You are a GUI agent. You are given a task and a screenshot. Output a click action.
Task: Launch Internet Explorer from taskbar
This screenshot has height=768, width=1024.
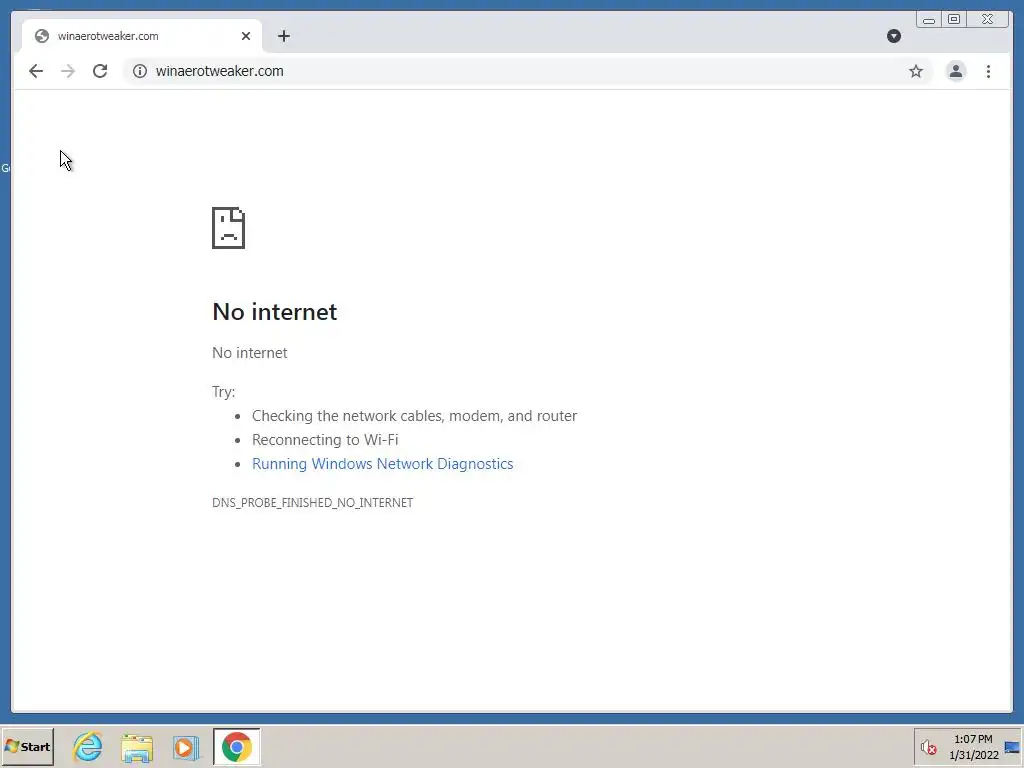[x=88, y=746]
